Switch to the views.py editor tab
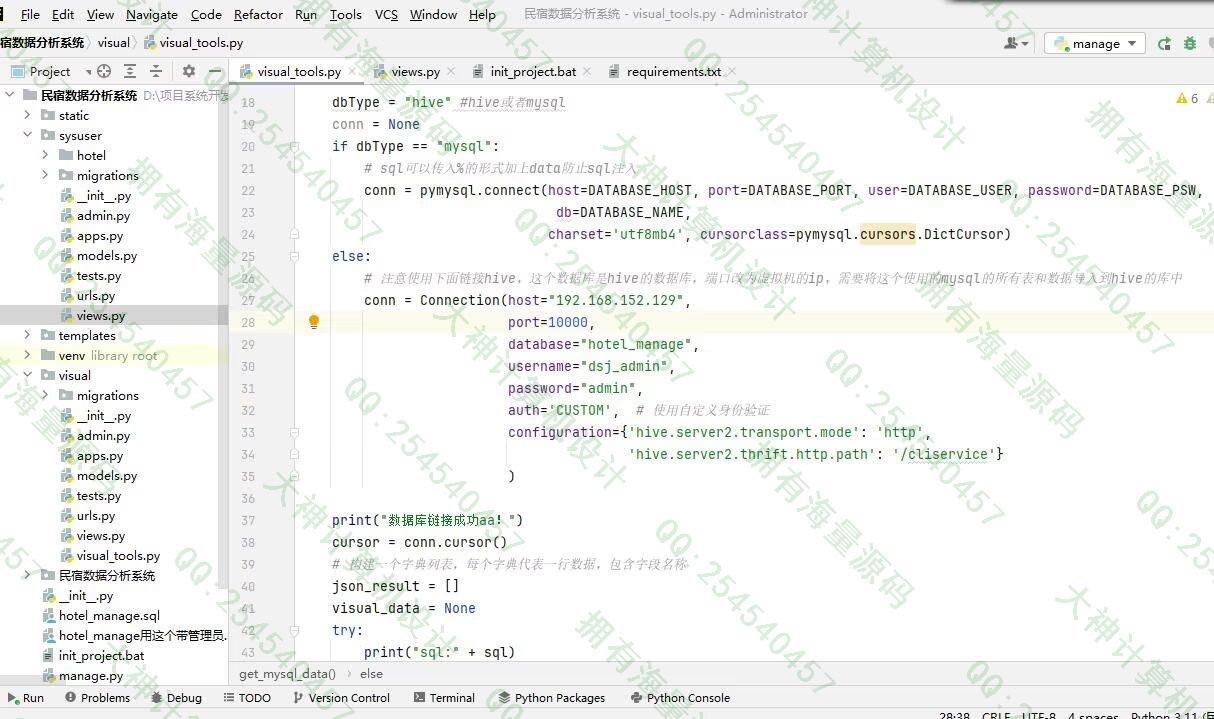 pyautogui.click(x=415, y=71)
